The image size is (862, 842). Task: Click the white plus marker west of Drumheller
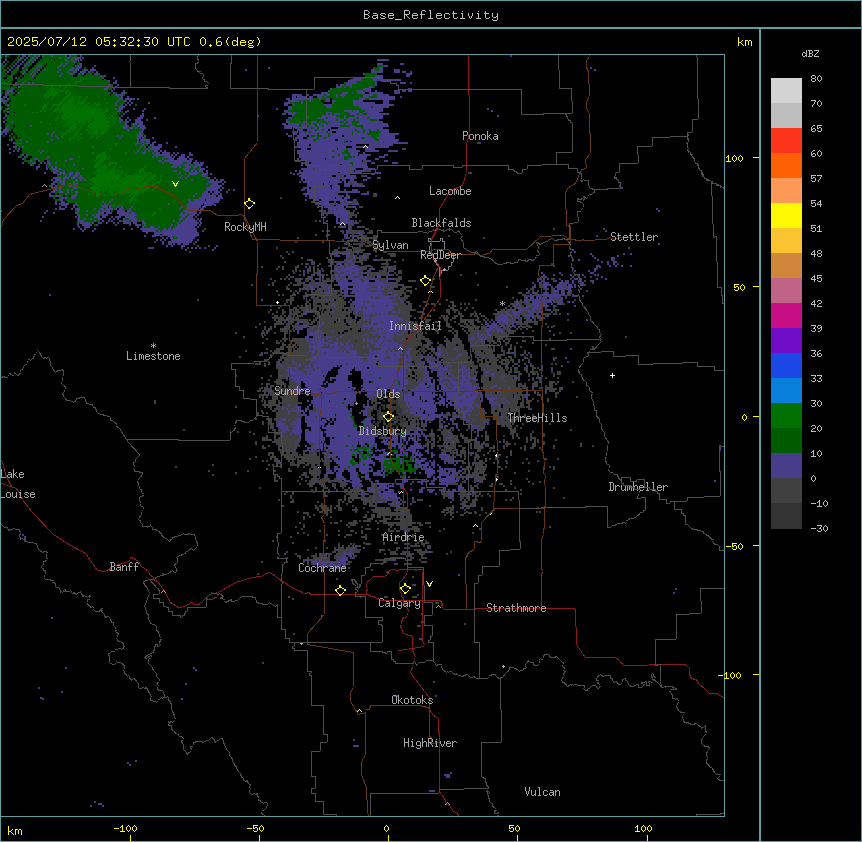point(612,375)
